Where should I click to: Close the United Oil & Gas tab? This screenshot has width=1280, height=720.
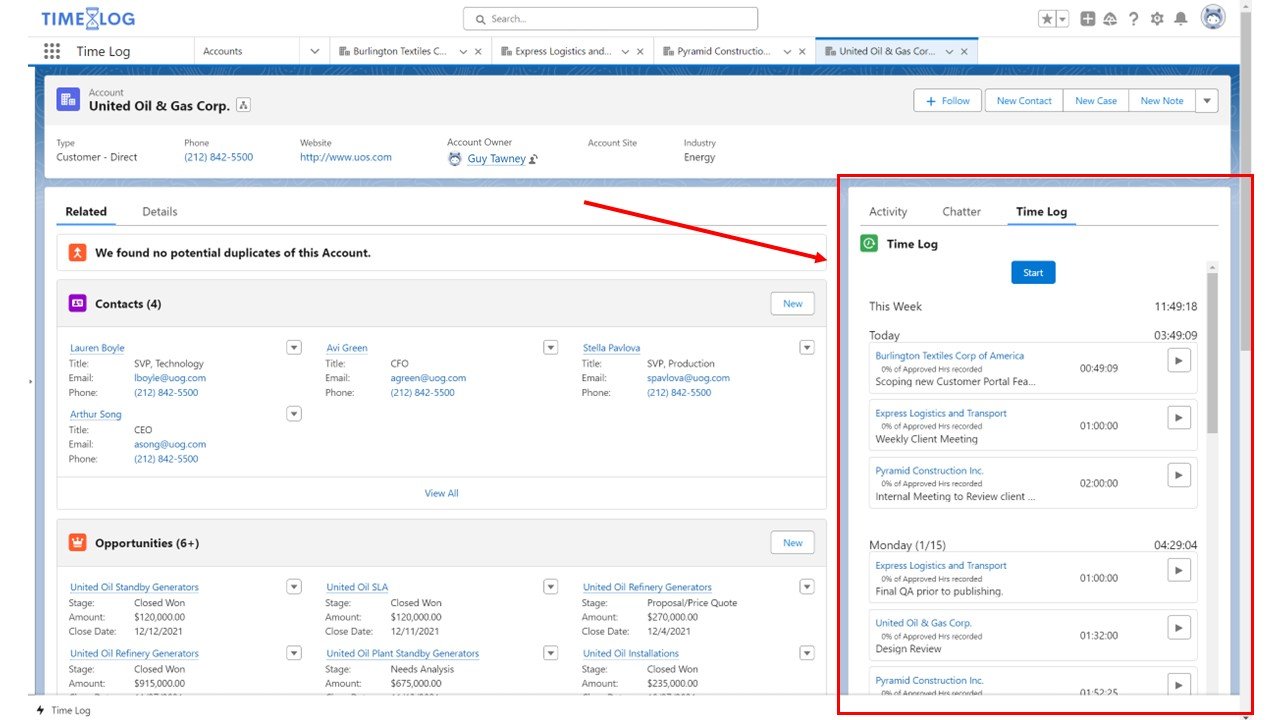(964, 51)
